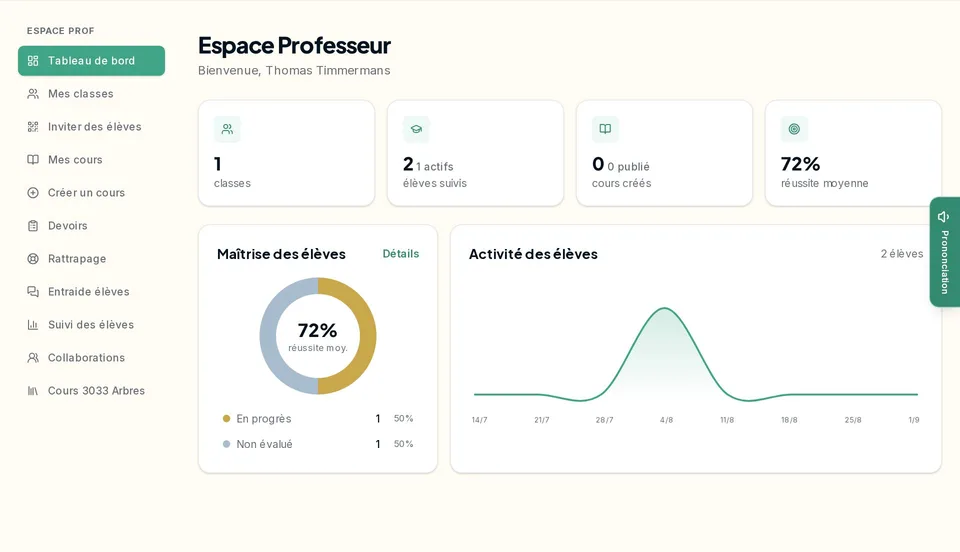Click the Inviter des élèves QR icon
Image resolution: width=960 pixels, height=552 pixels.
pos(33,127)
